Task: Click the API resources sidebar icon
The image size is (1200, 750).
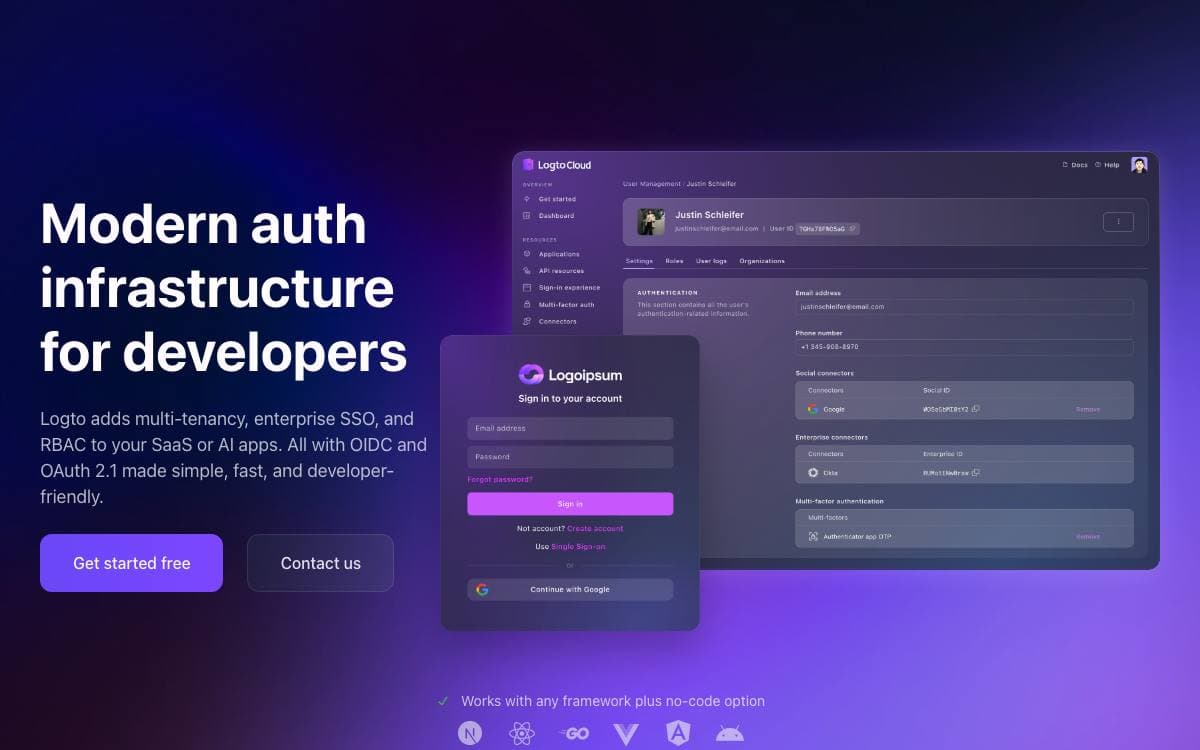Action: (x=527, y=271)
